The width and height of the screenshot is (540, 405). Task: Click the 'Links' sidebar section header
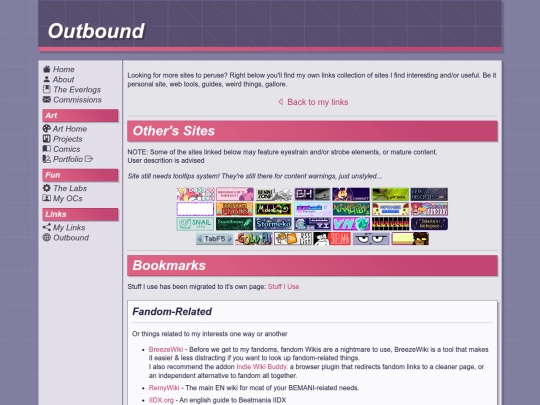pos(80,214)
